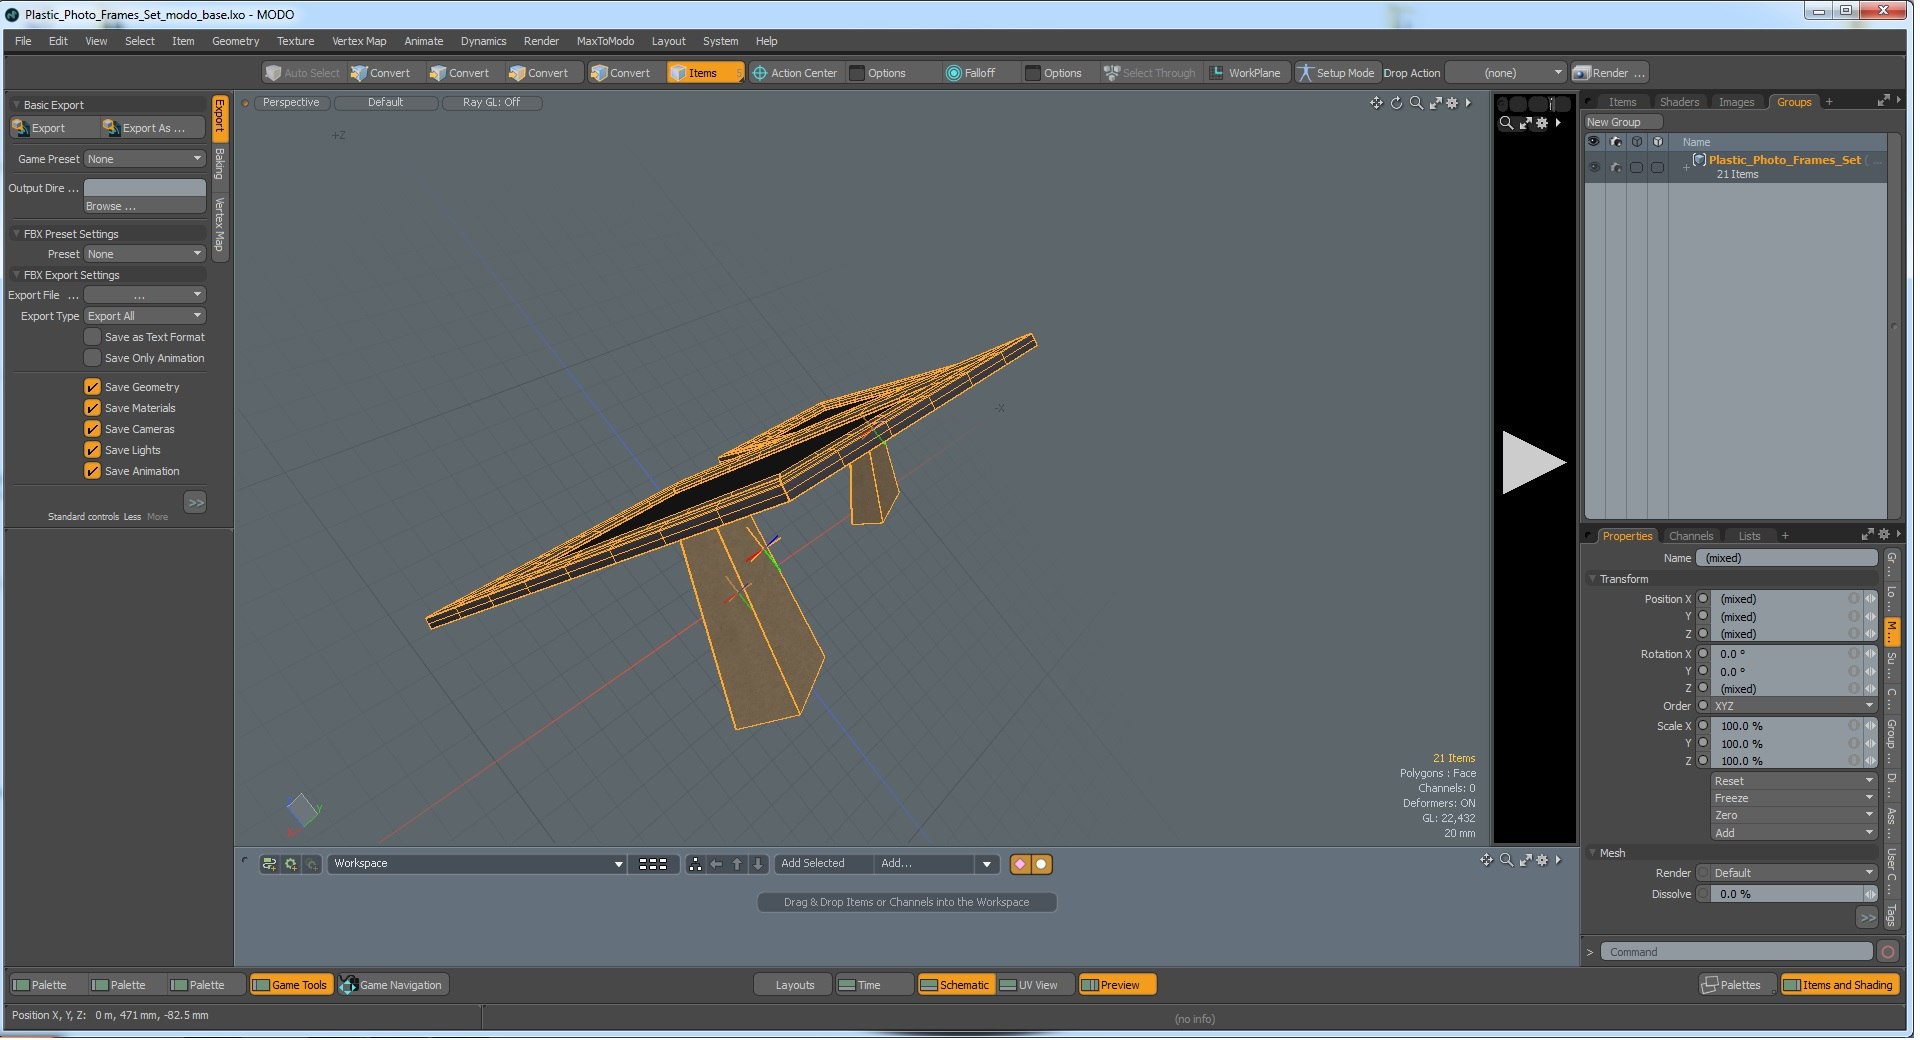This screenshot has width=1920, height=1040.
Task: Open the Export File dropdown
Action: point(145,295)
